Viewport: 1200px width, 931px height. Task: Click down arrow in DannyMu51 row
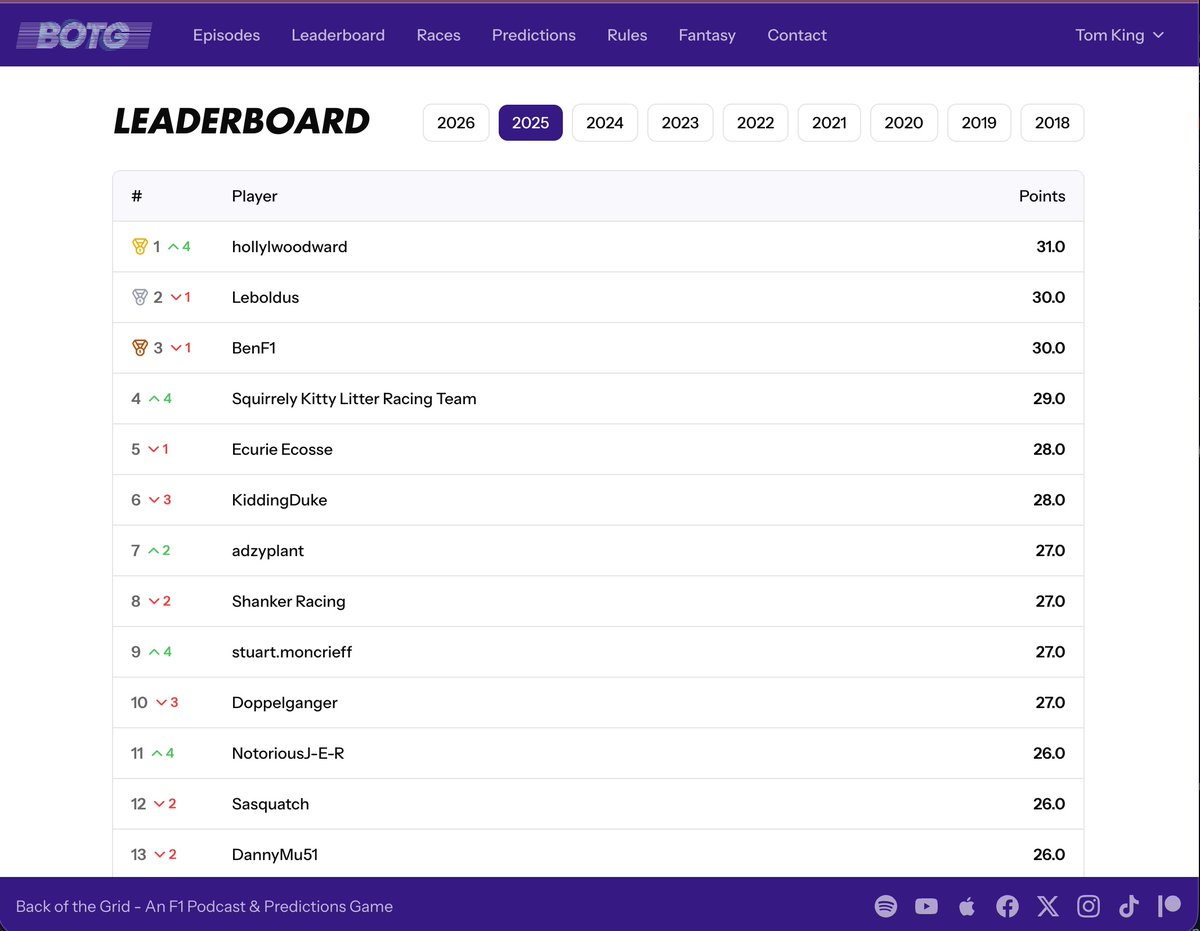[x=159, y=854]
